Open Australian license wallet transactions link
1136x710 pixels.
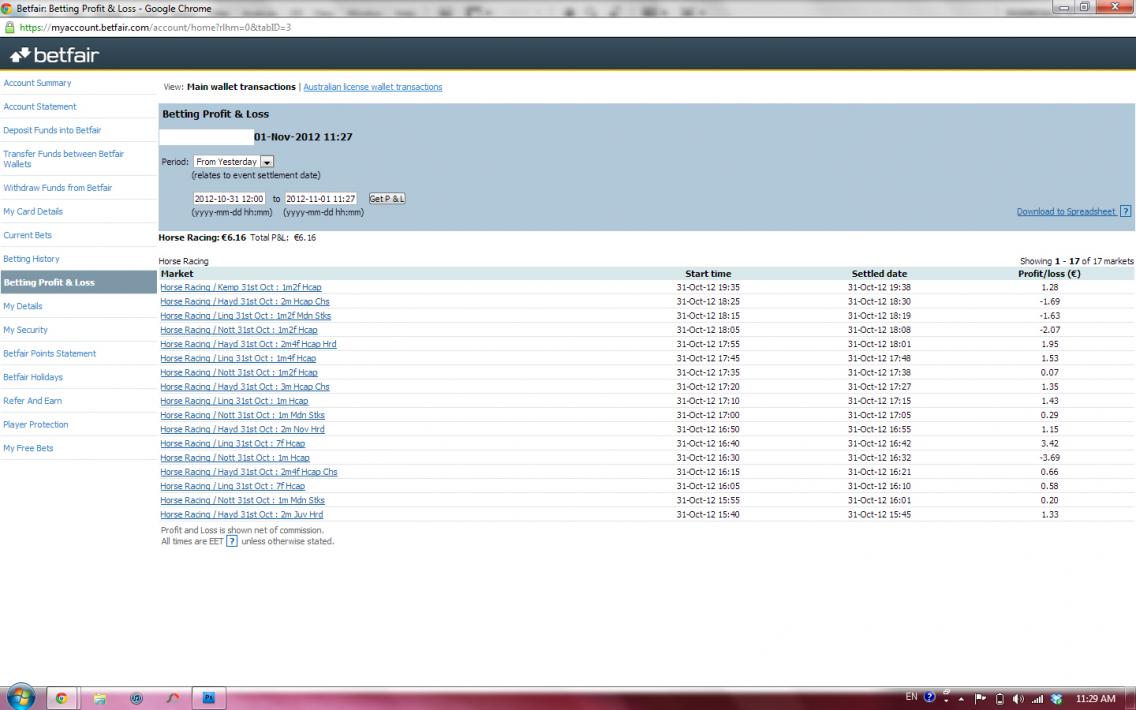point(372,87)
